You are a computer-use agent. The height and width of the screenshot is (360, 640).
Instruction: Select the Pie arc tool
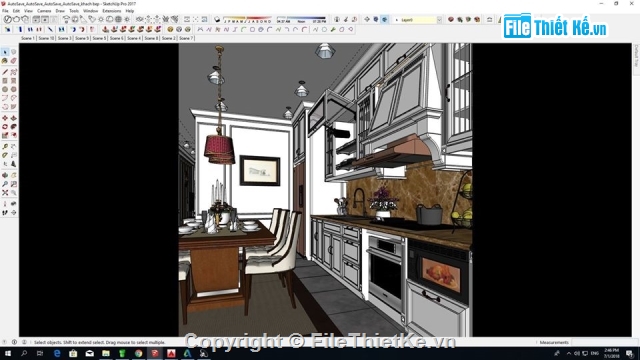[x=13, y=107]
